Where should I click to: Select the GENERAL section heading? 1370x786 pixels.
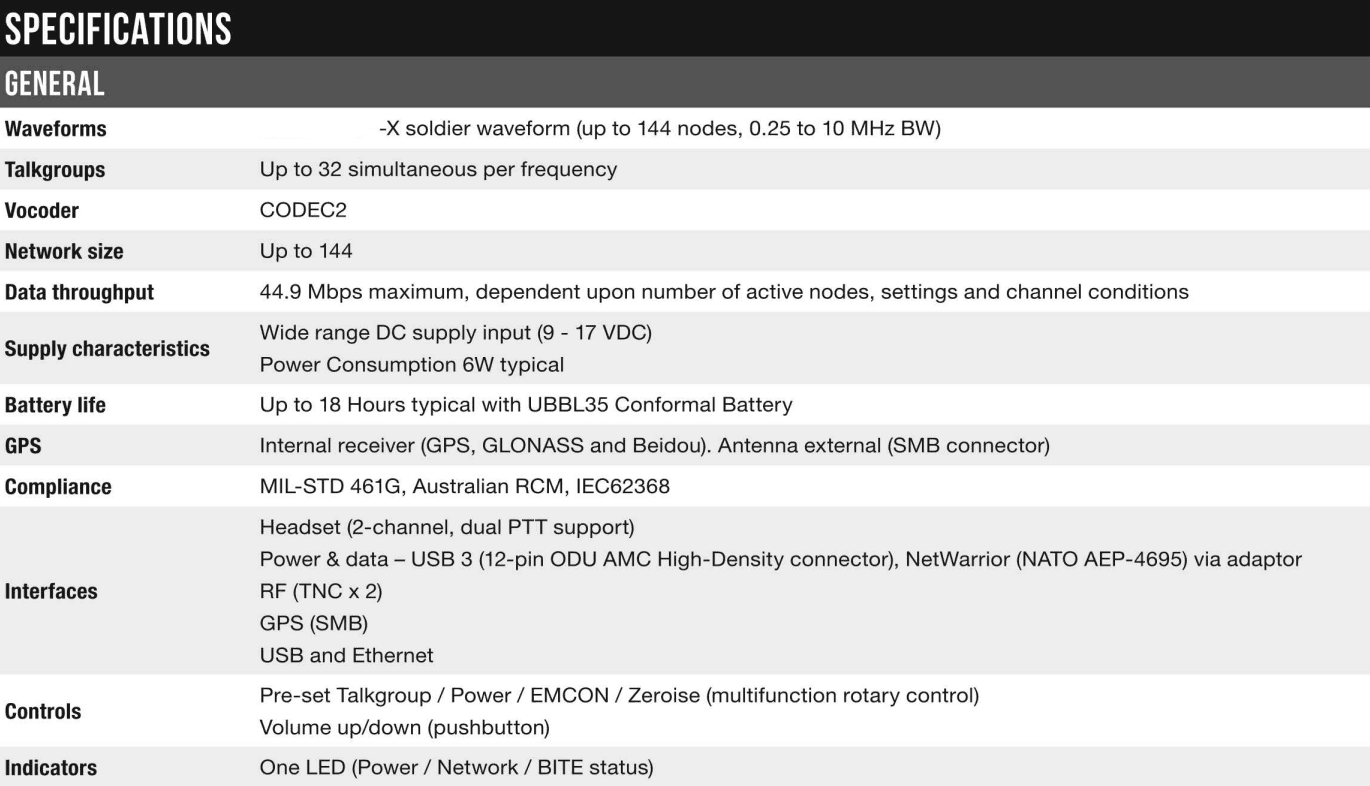[x=55, y=84]
